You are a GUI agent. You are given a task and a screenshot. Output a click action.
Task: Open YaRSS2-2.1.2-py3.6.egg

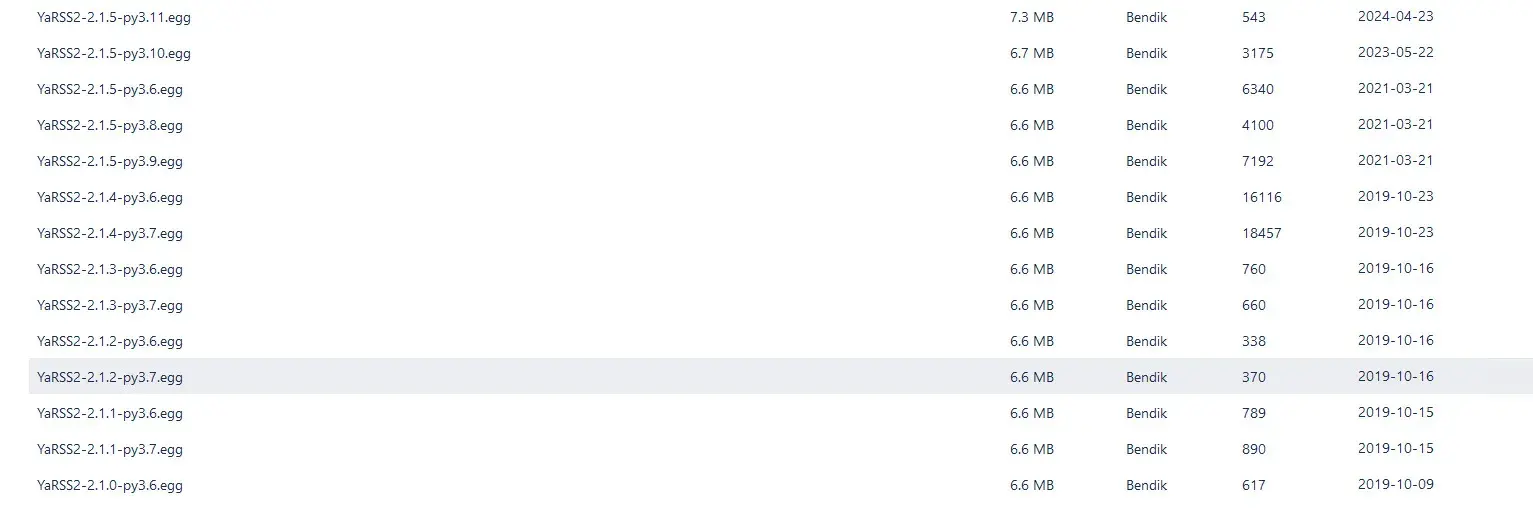[x=110, y=341]
